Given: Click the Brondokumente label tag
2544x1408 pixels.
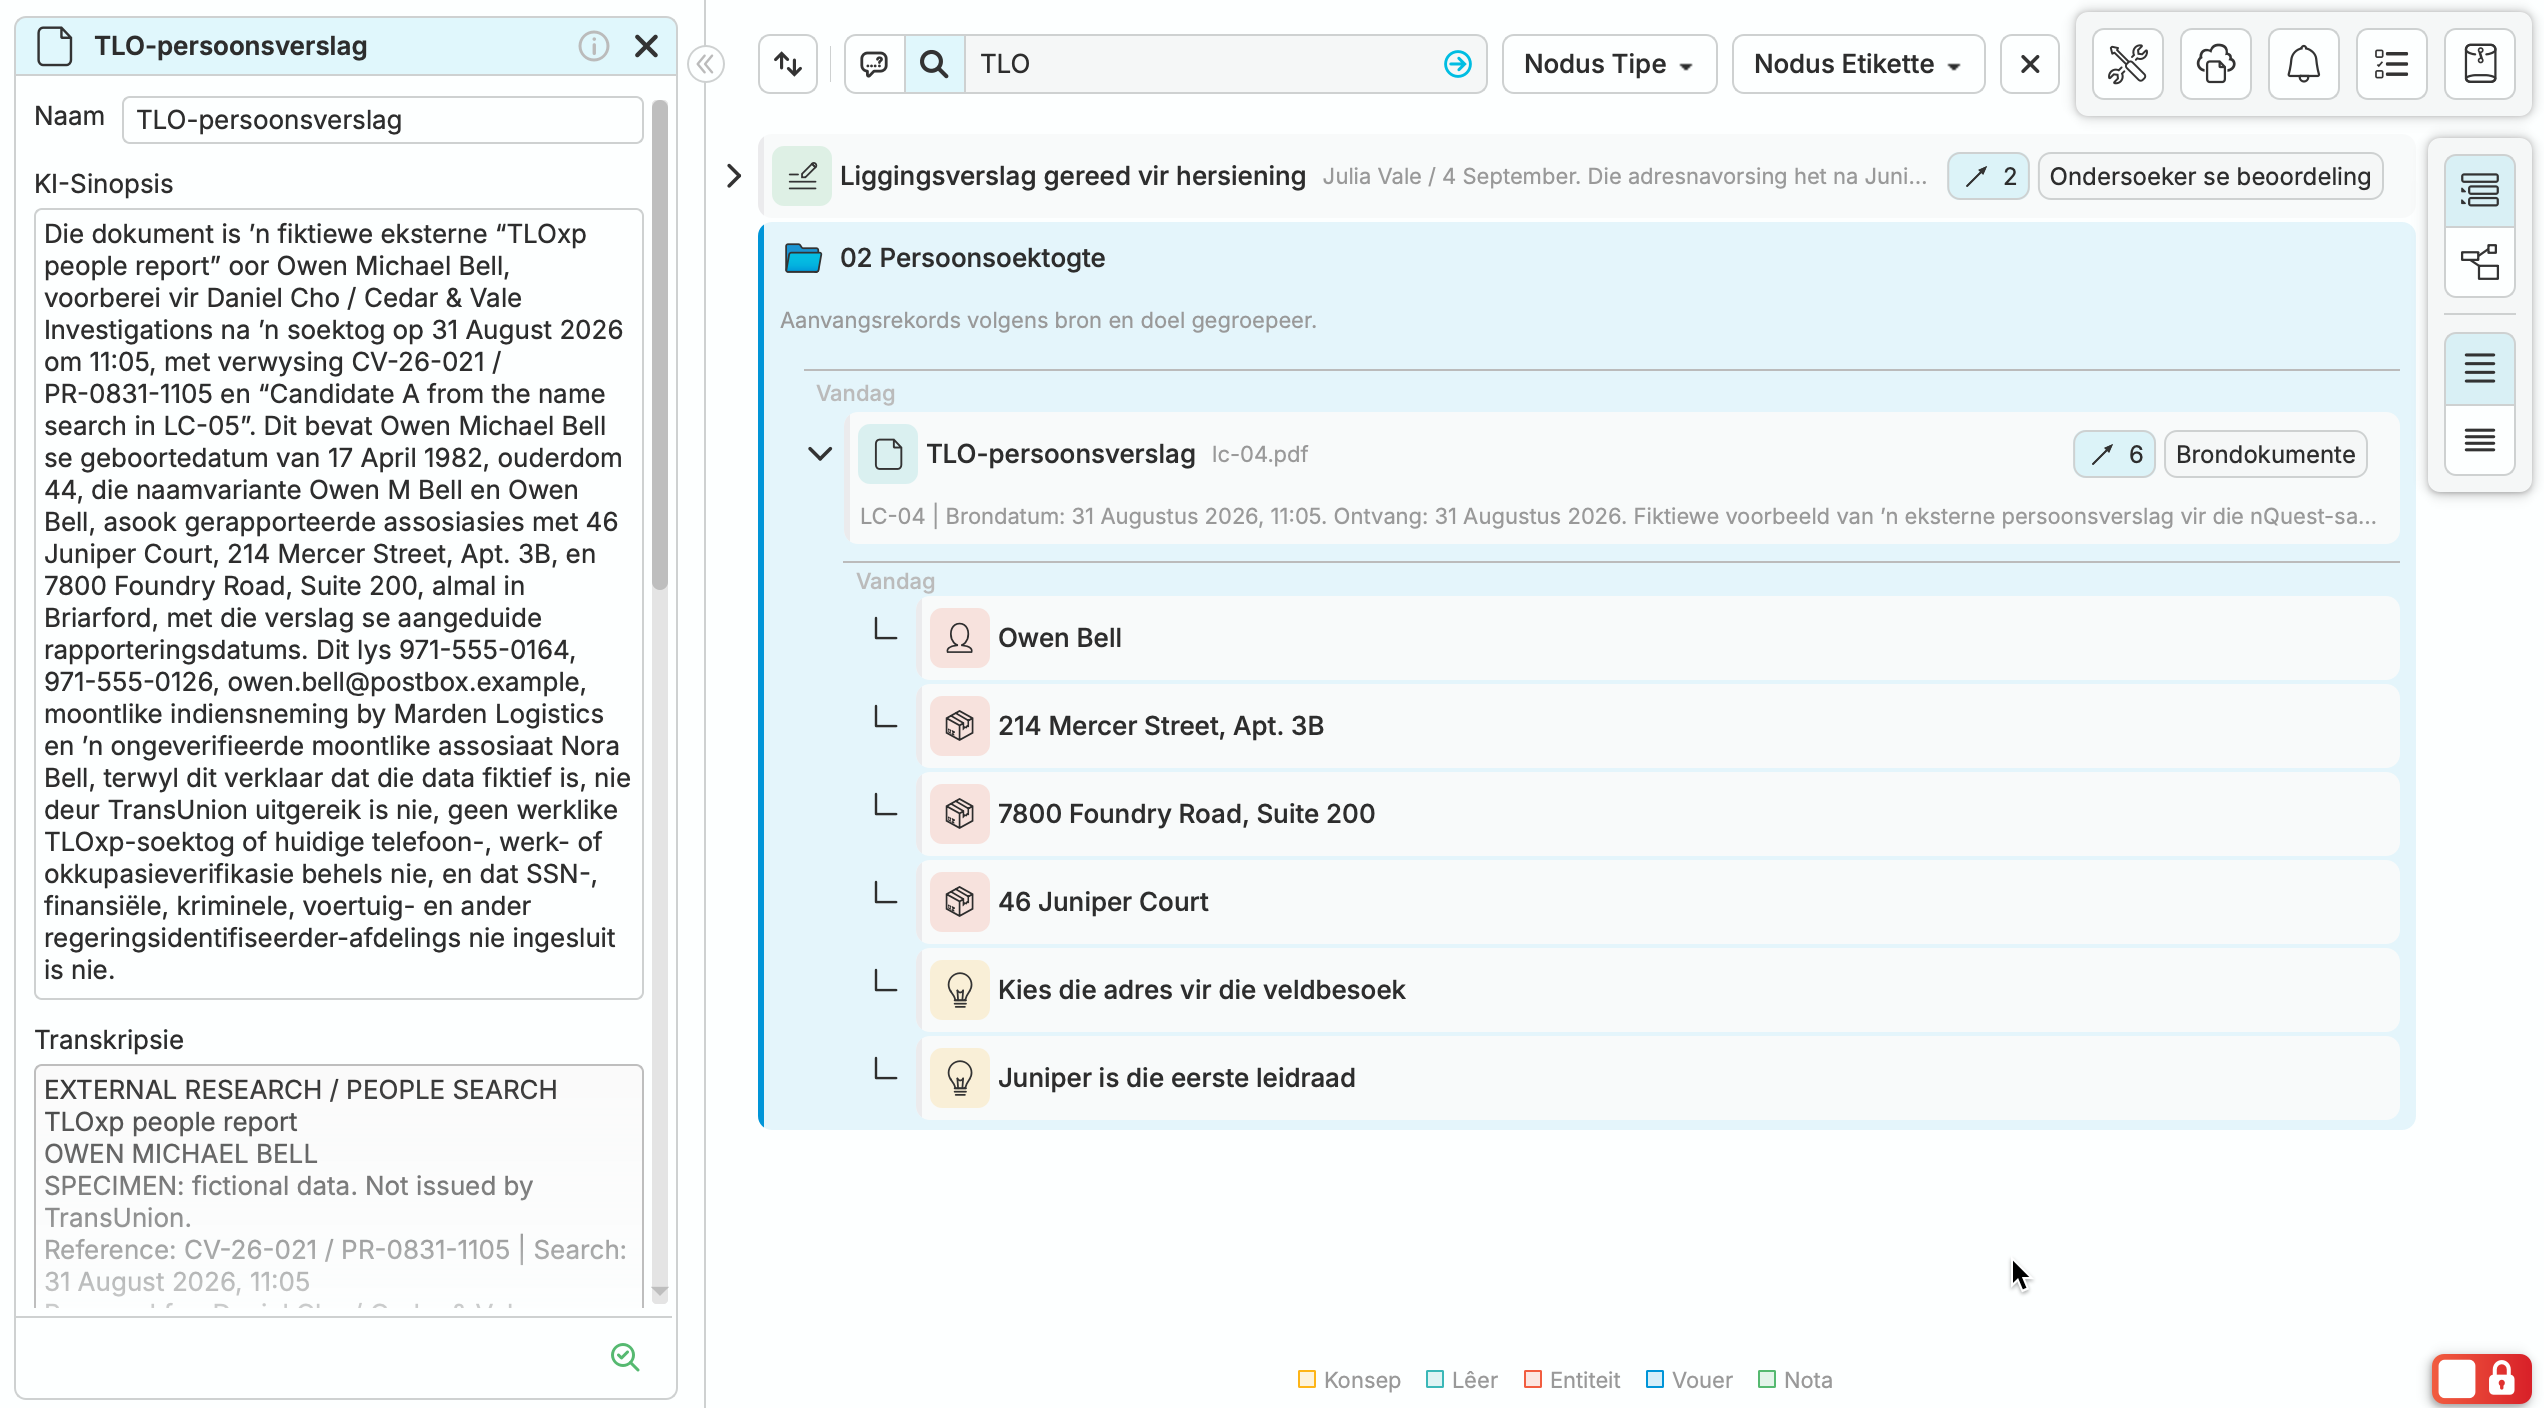Looking at the screenshot, I should [x=2265, y=454].
